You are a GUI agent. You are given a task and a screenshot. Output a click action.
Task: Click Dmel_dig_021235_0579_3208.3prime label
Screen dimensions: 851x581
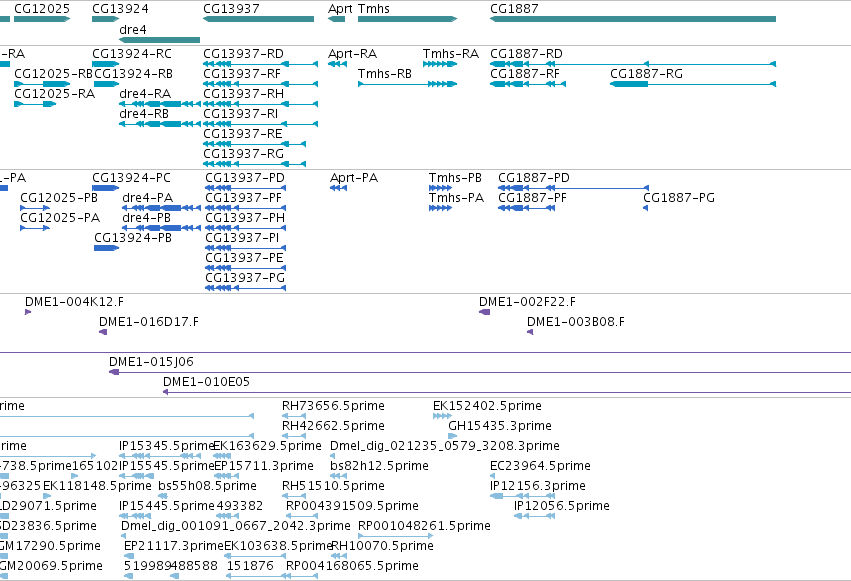click(x=445, y=446)
